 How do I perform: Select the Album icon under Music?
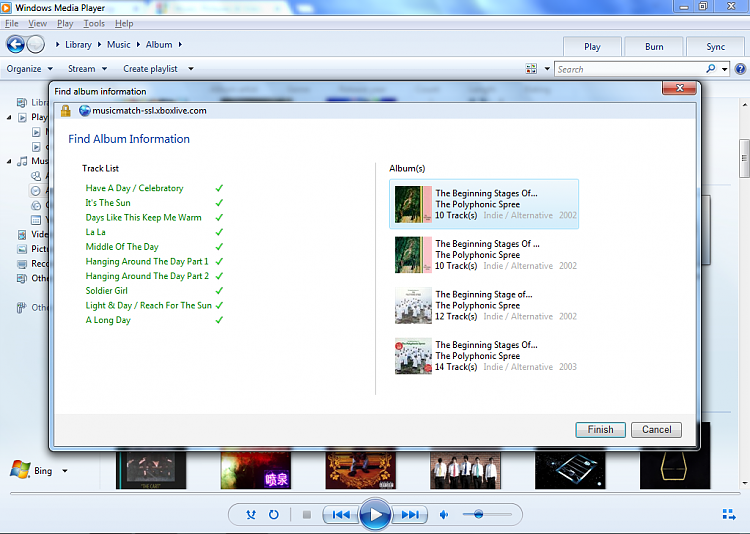[36, 190]
